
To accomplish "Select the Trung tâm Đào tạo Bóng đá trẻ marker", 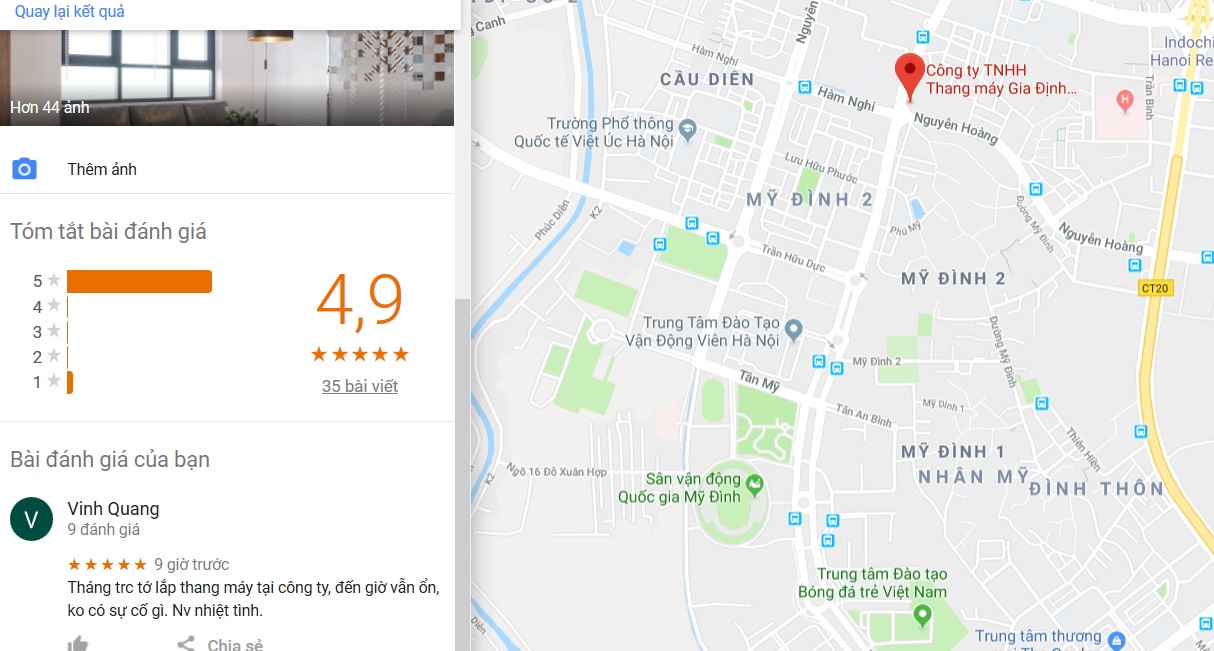I will [x=922, y=613].
